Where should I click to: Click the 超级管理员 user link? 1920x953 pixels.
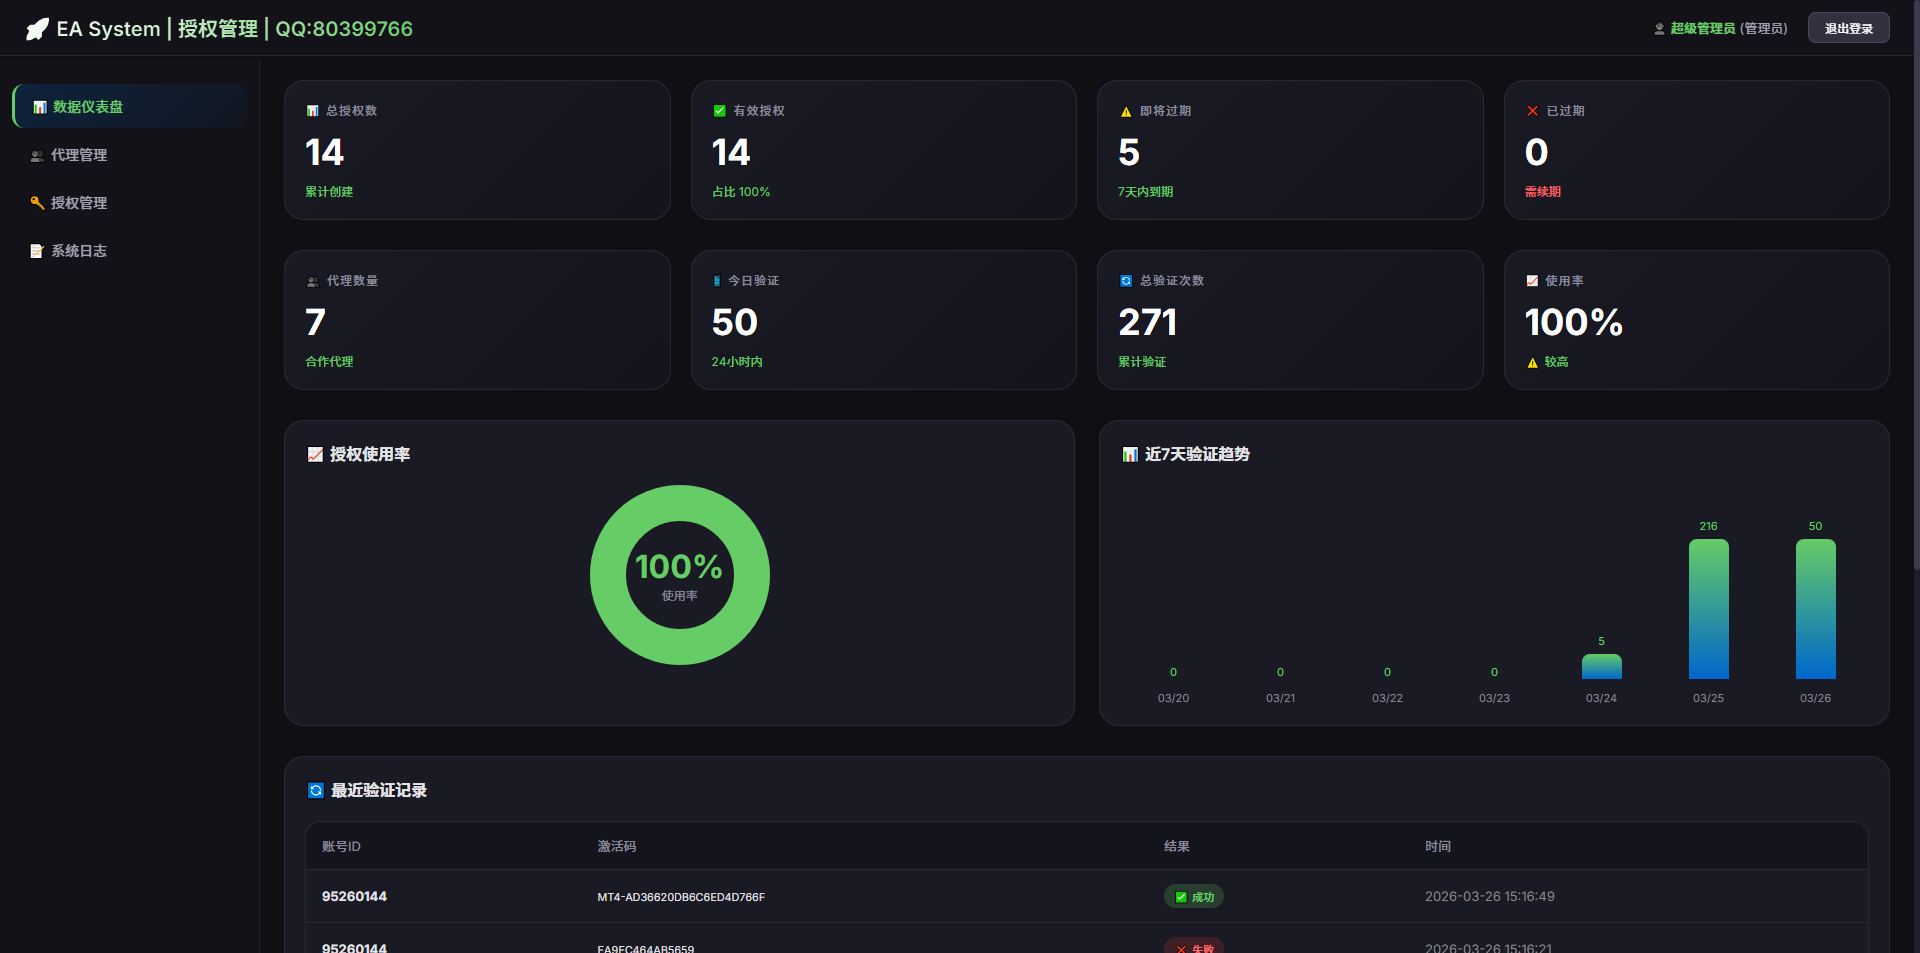1702,28
